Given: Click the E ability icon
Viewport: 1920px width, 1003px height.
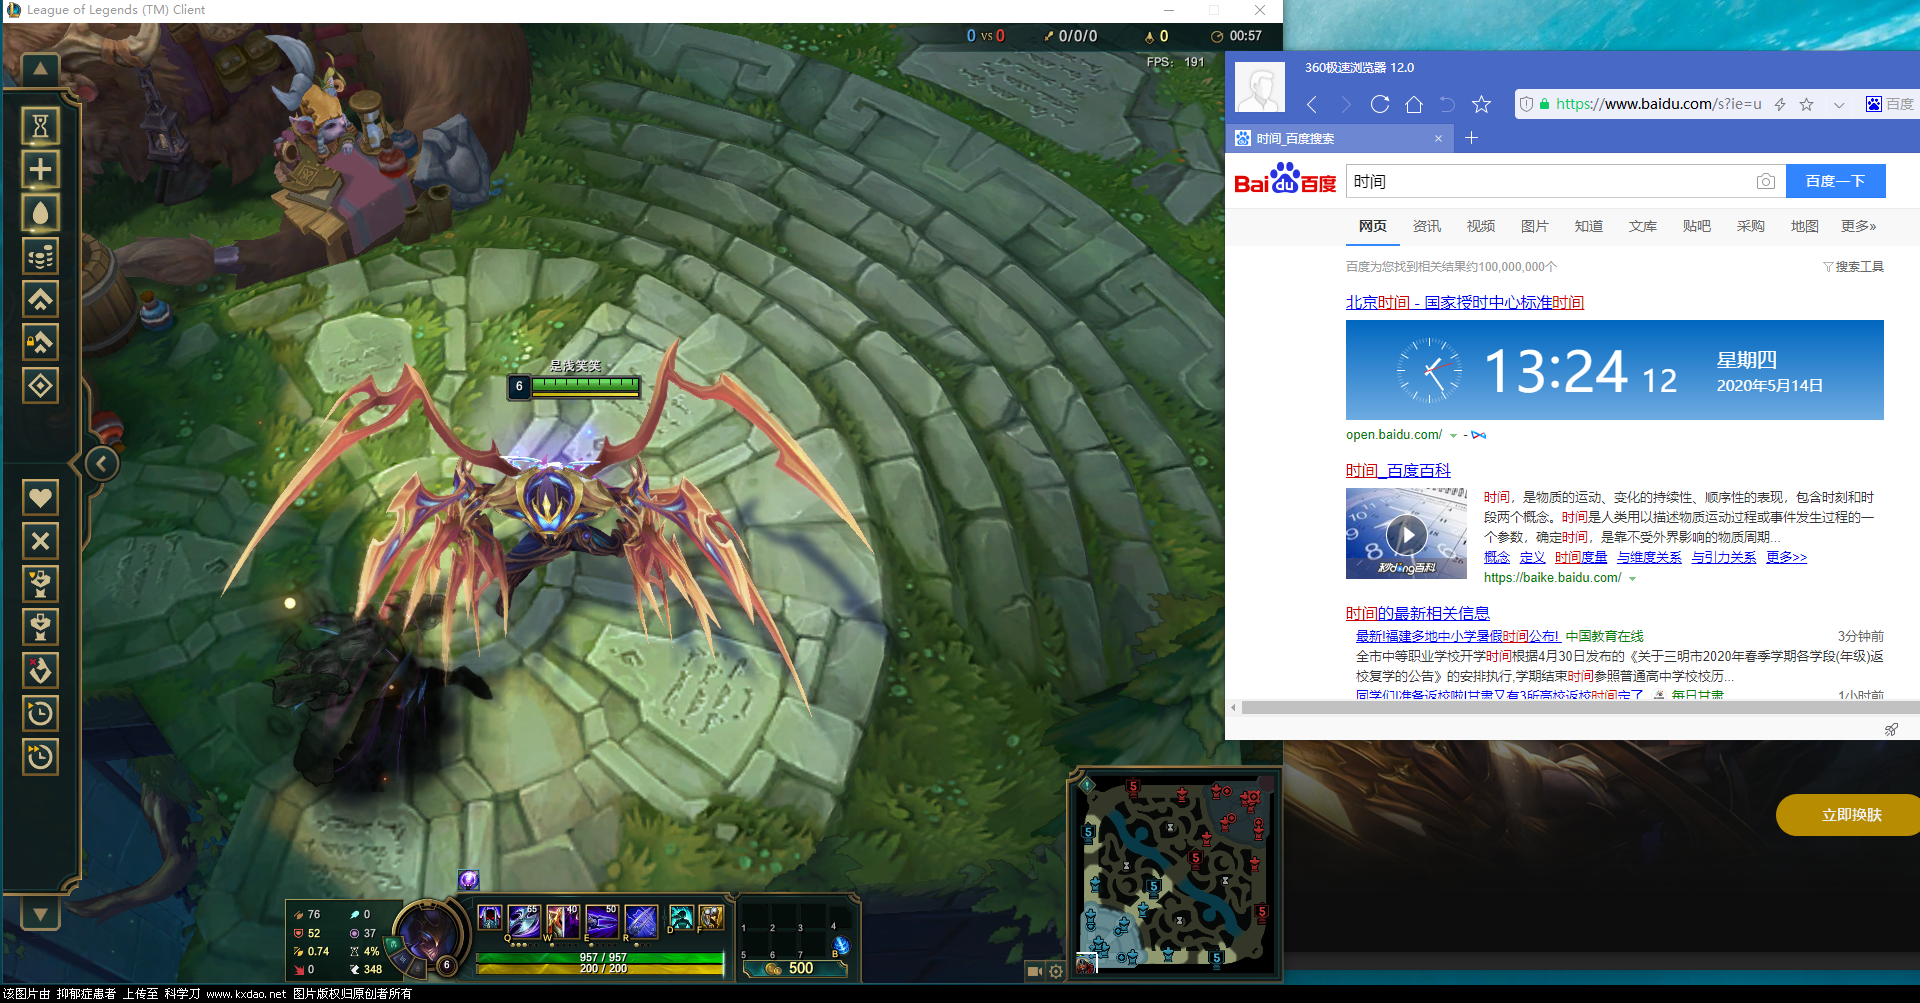Looking at the screenshot, I should (x=601, y=920).
